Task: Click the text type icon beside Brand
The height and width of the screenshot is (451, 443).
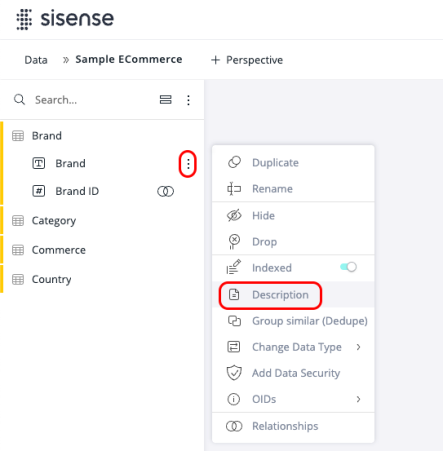Action: (x=39, y=163)
